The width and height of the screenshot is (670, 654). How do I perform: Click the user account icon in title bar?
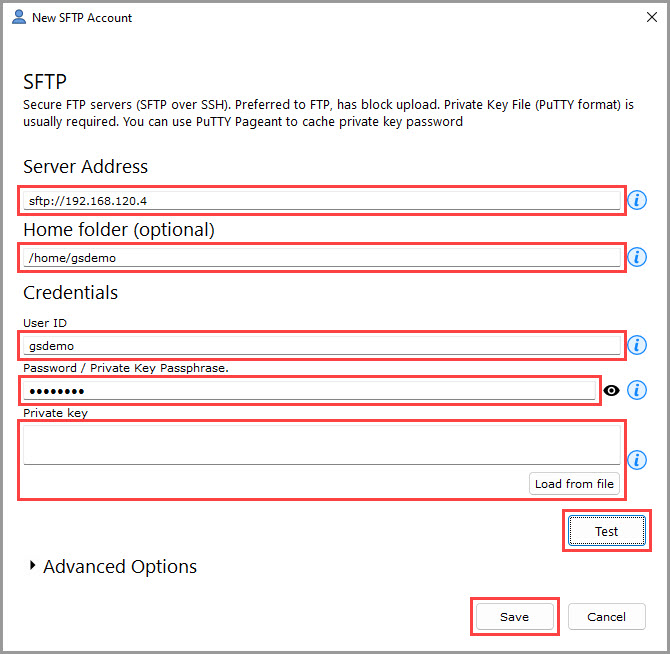[x=18, y=17]
